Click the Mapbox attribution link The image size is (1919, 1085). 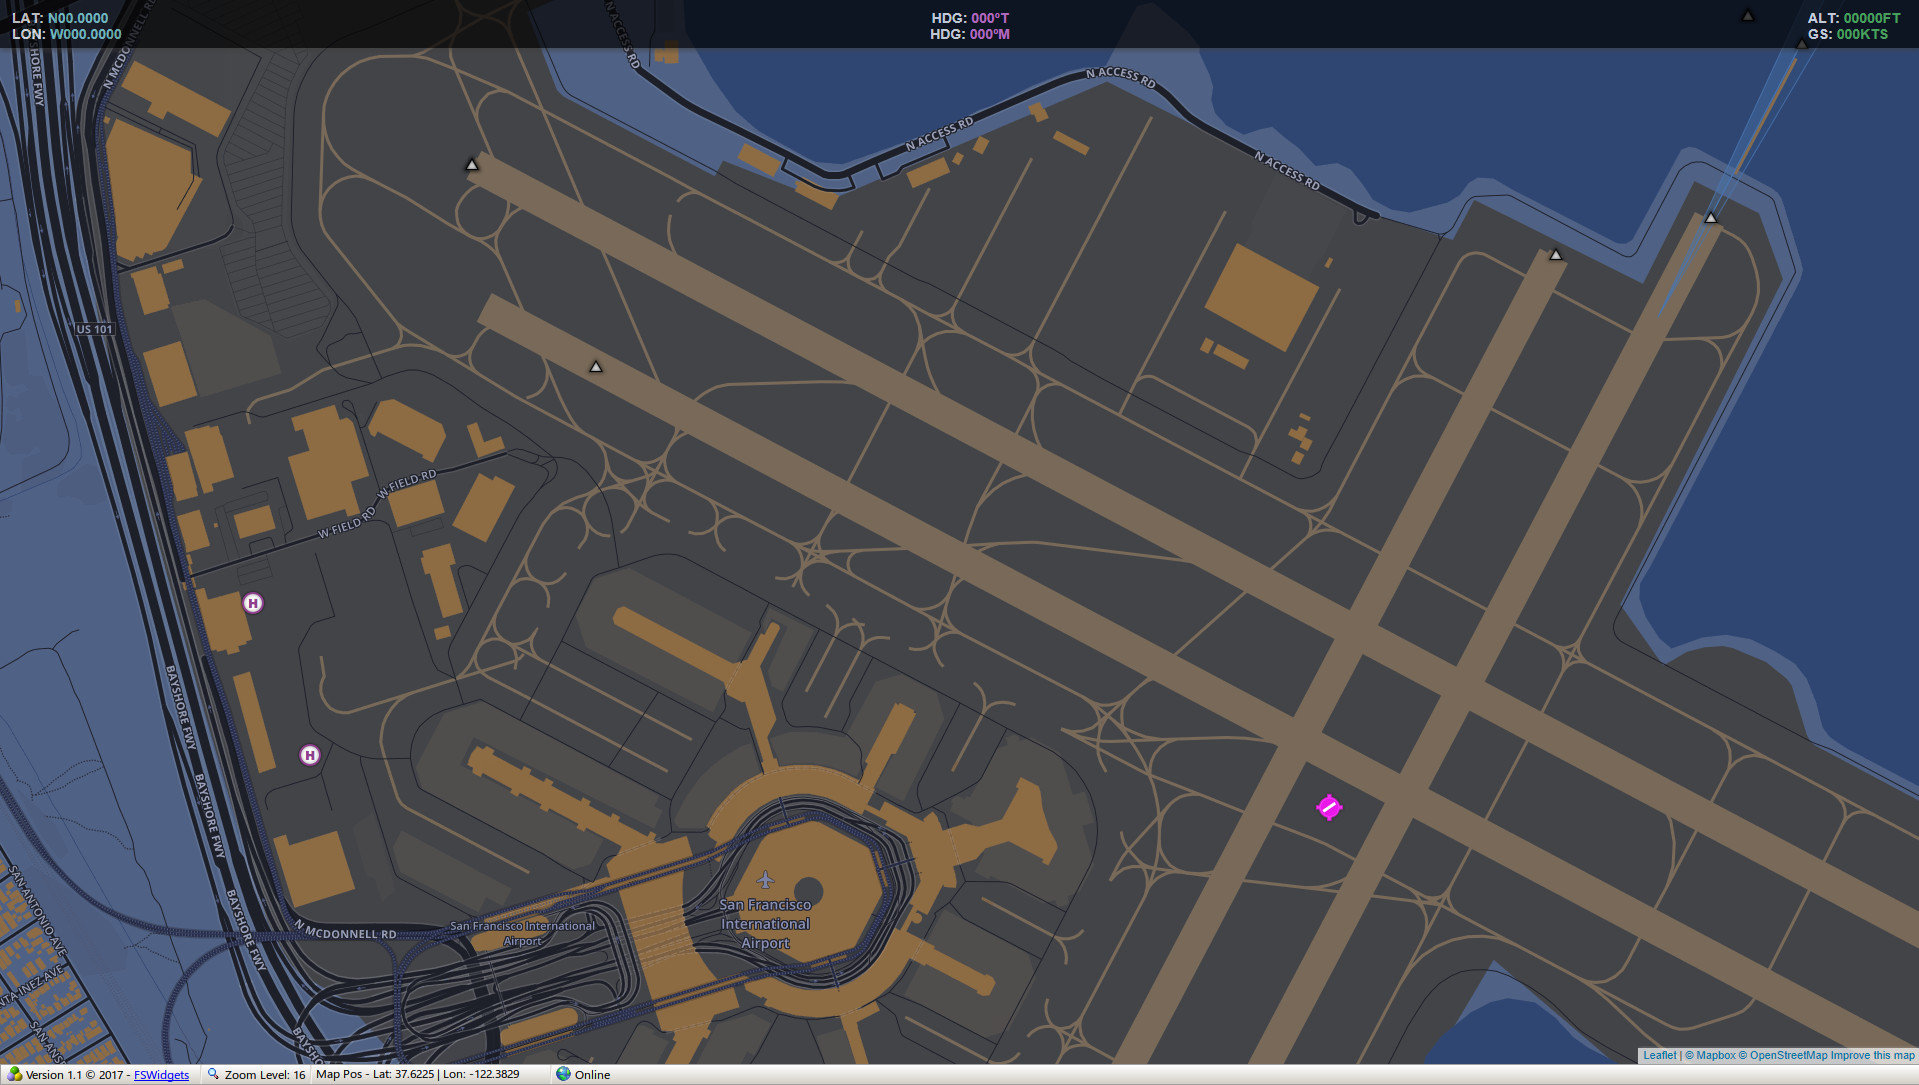[x=1716, y=1055]
